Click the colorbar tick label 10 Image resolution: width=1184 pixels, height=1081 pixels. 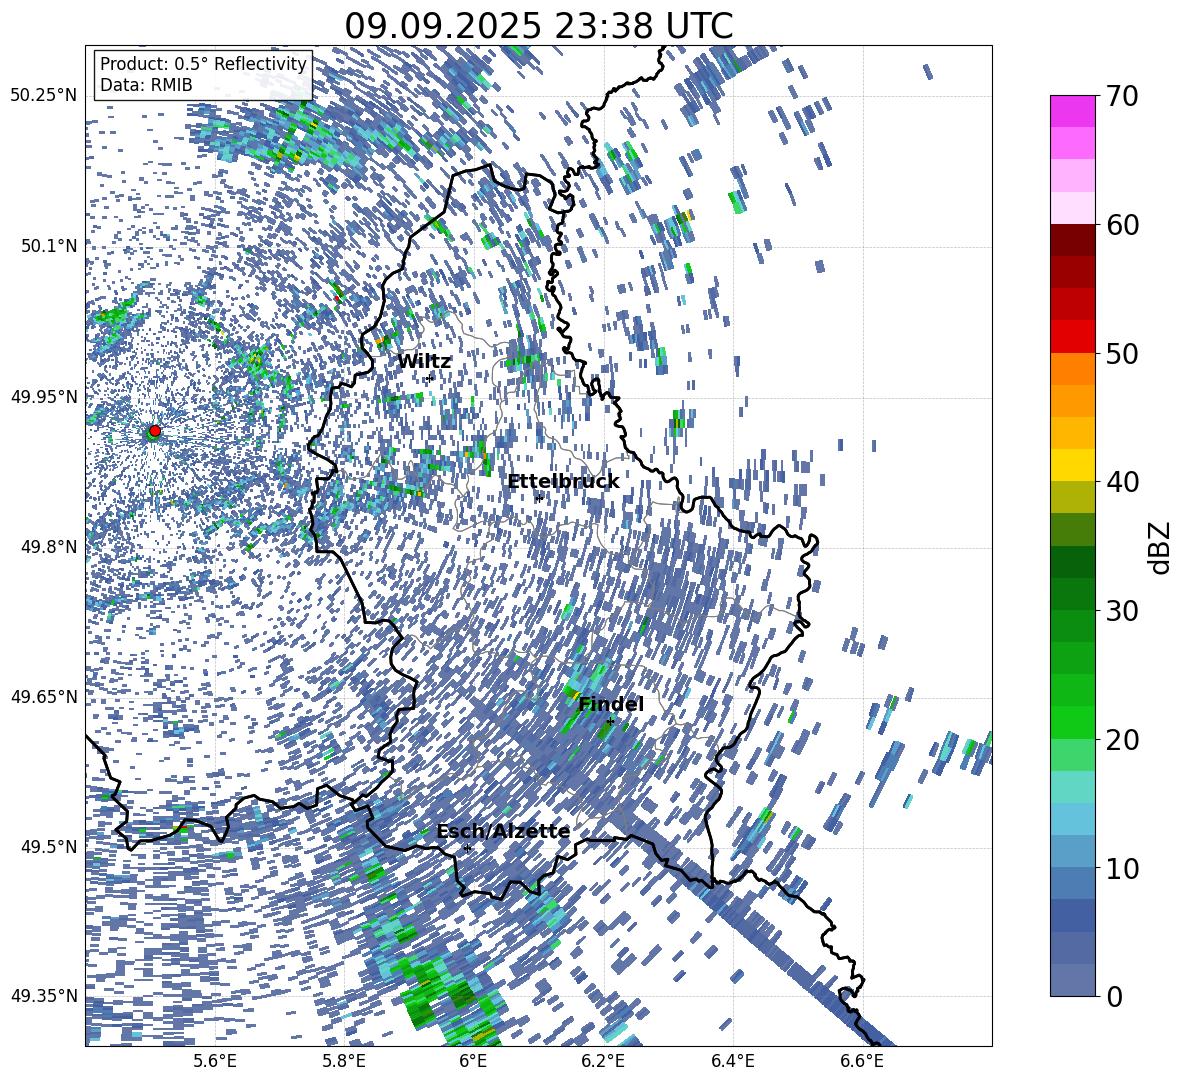coord(1122,868)
